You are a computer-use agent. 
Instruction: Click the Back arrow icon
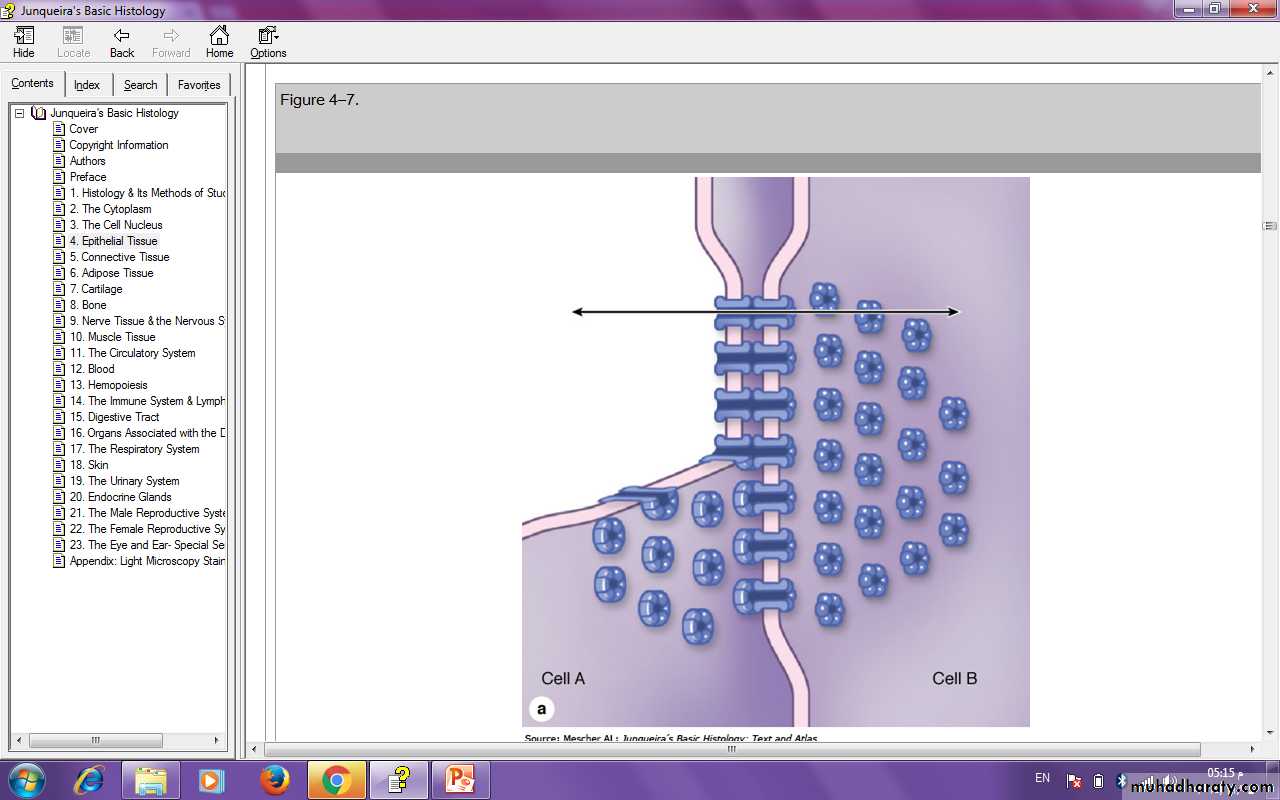click(122, 42)
